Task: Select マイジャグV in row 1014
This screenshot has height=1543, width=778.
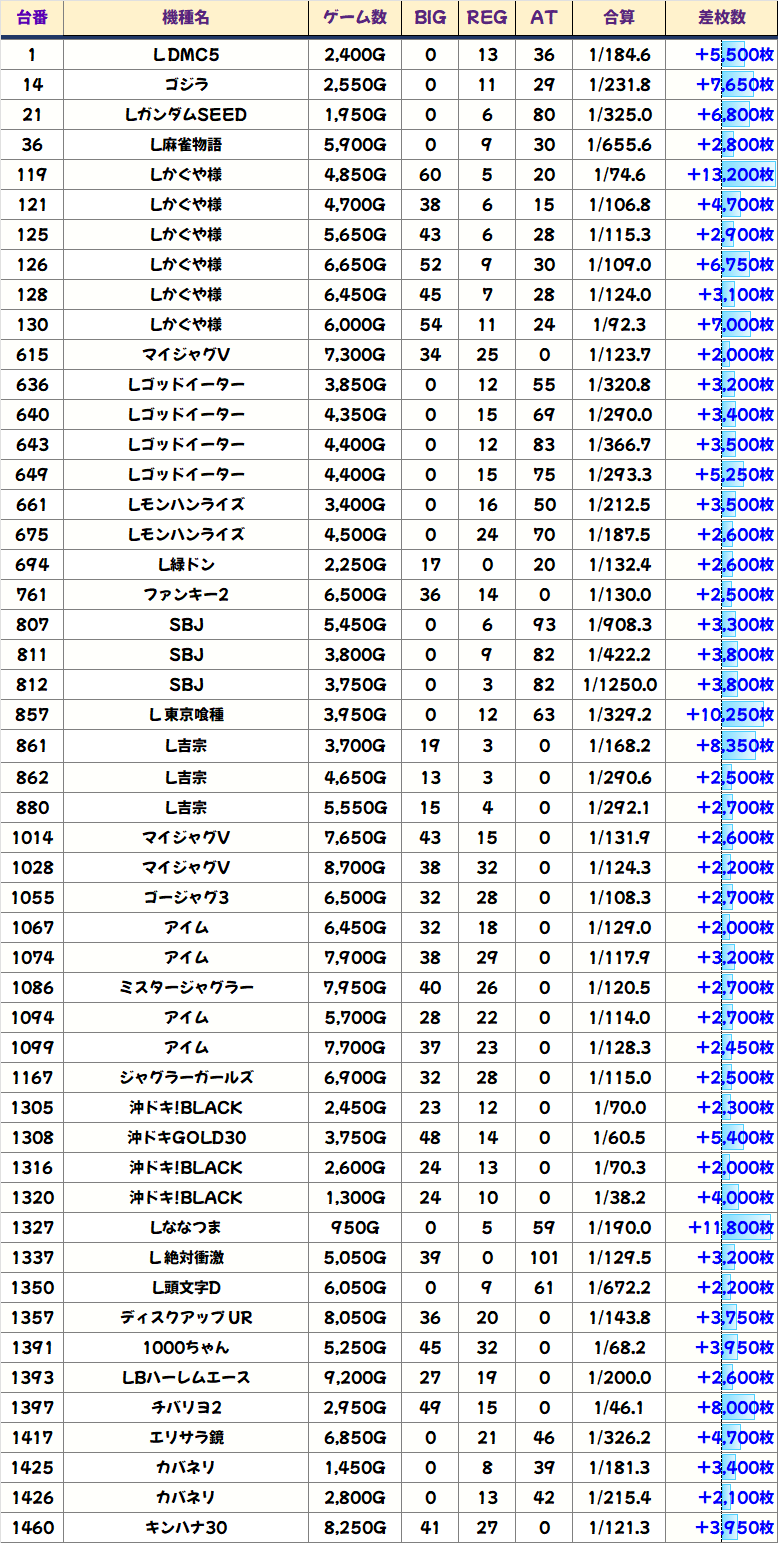Action: 186,837
